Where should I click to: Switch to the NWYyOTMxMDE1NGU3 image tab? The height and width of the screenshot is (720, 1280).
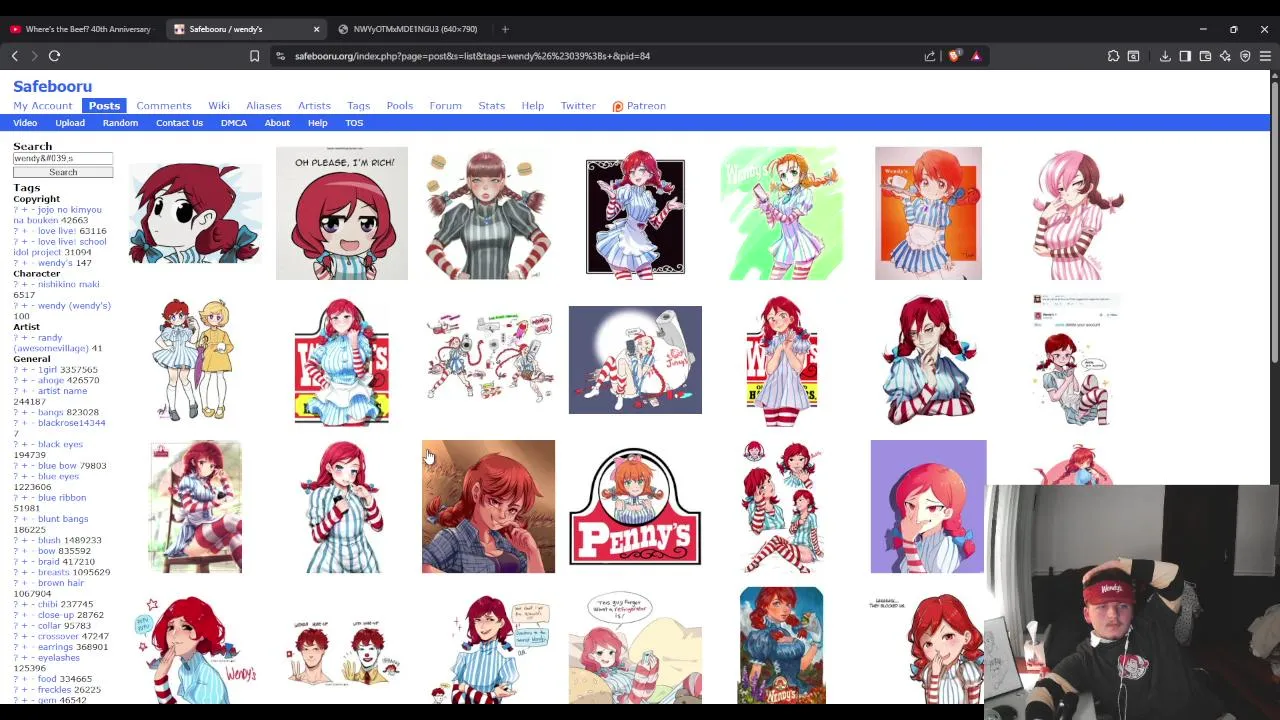point(408,29)
